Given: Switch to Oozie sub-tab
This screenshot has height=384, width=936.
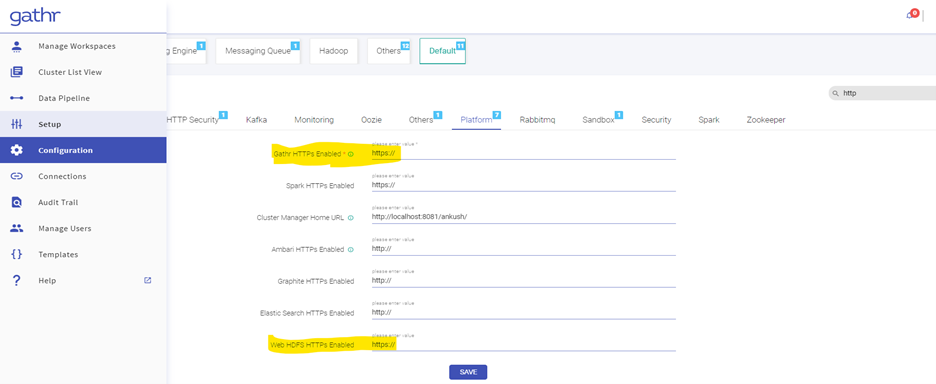Looking at the screenshot, I should pyautogui.click(x=371, y=120).
